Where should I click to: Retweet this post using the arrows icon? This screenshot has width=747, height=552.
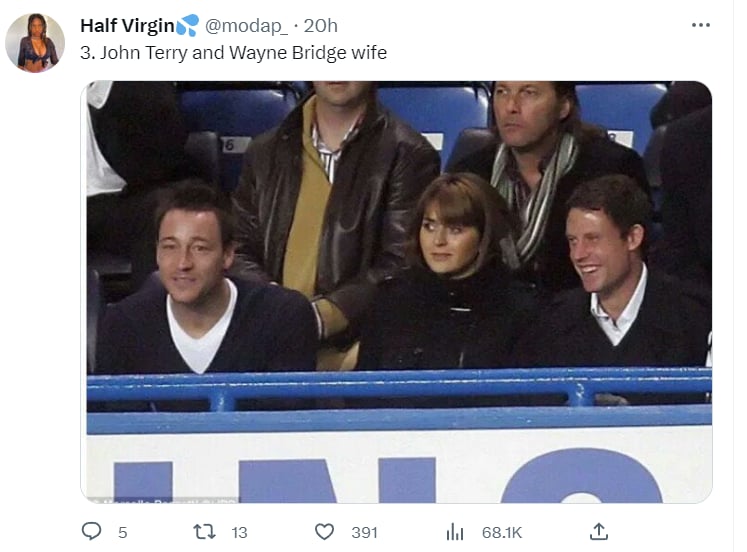point(204,532)
